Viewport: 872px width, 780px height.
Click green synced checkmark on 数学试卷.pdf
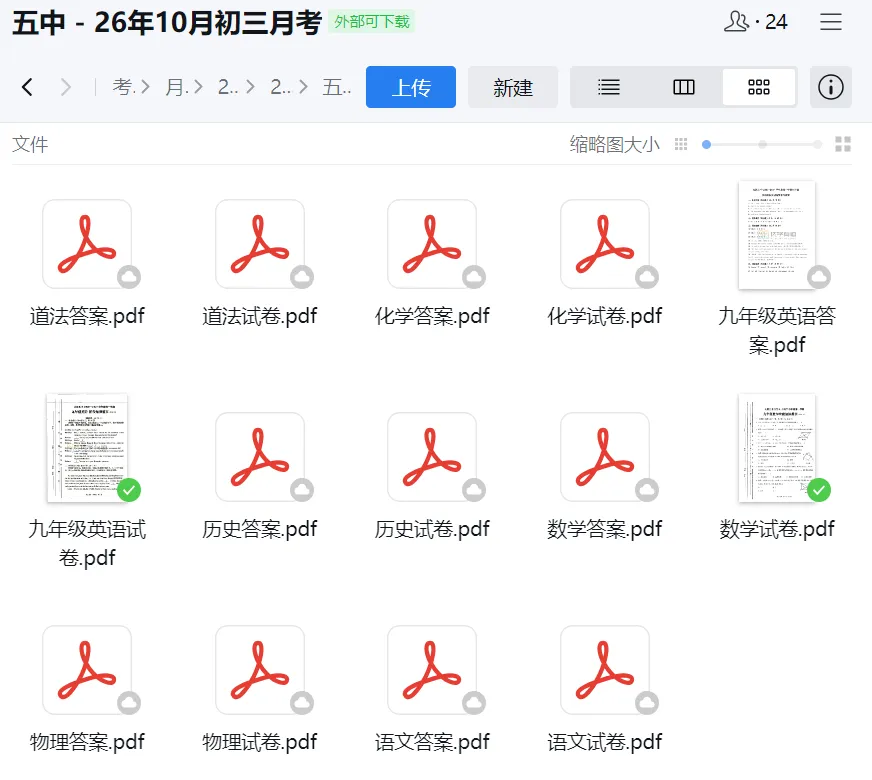[x=819, y=490]
